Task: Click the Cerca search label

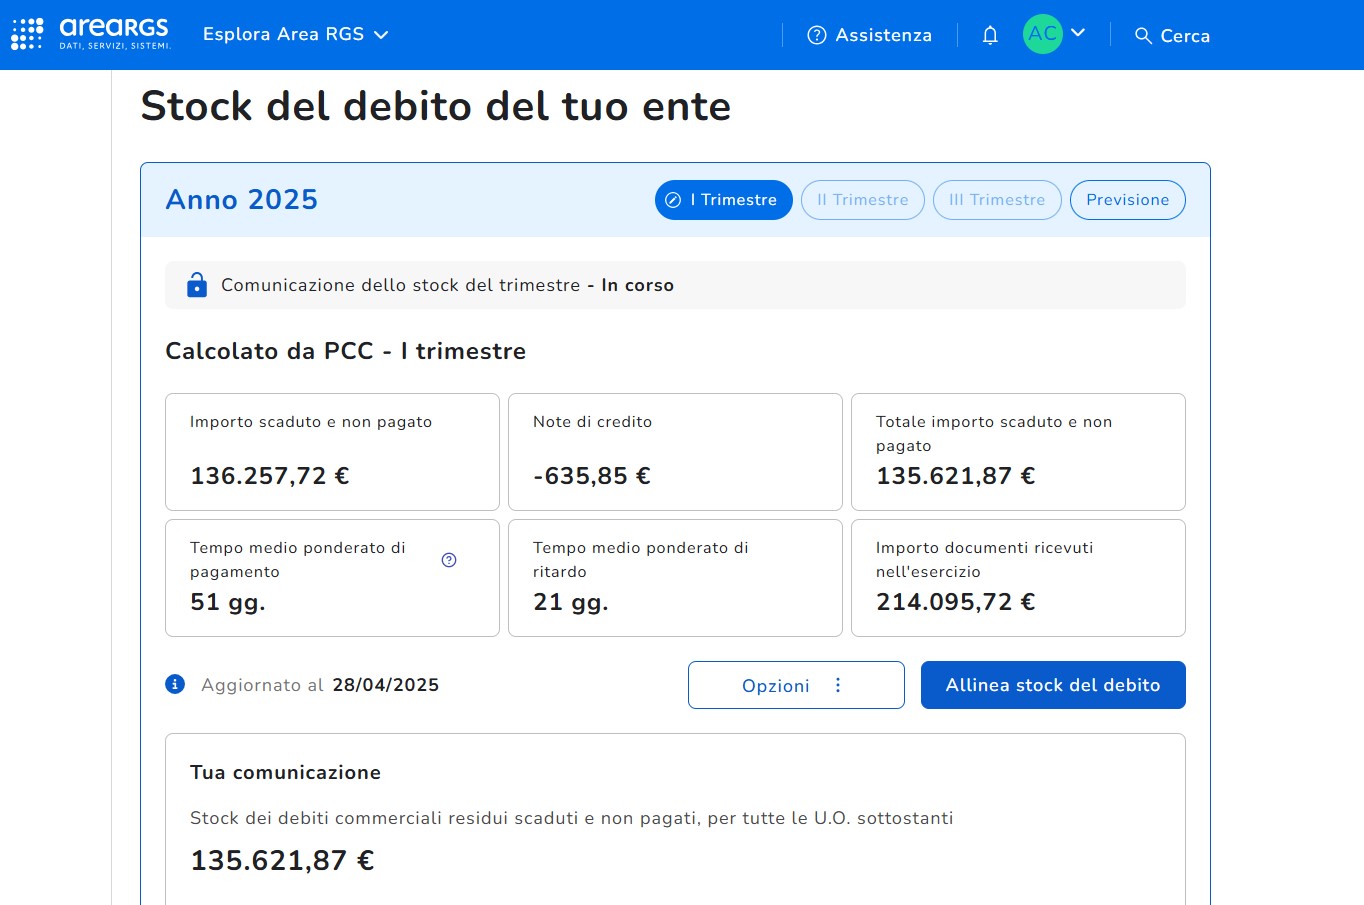Action: coord(1185,36)
